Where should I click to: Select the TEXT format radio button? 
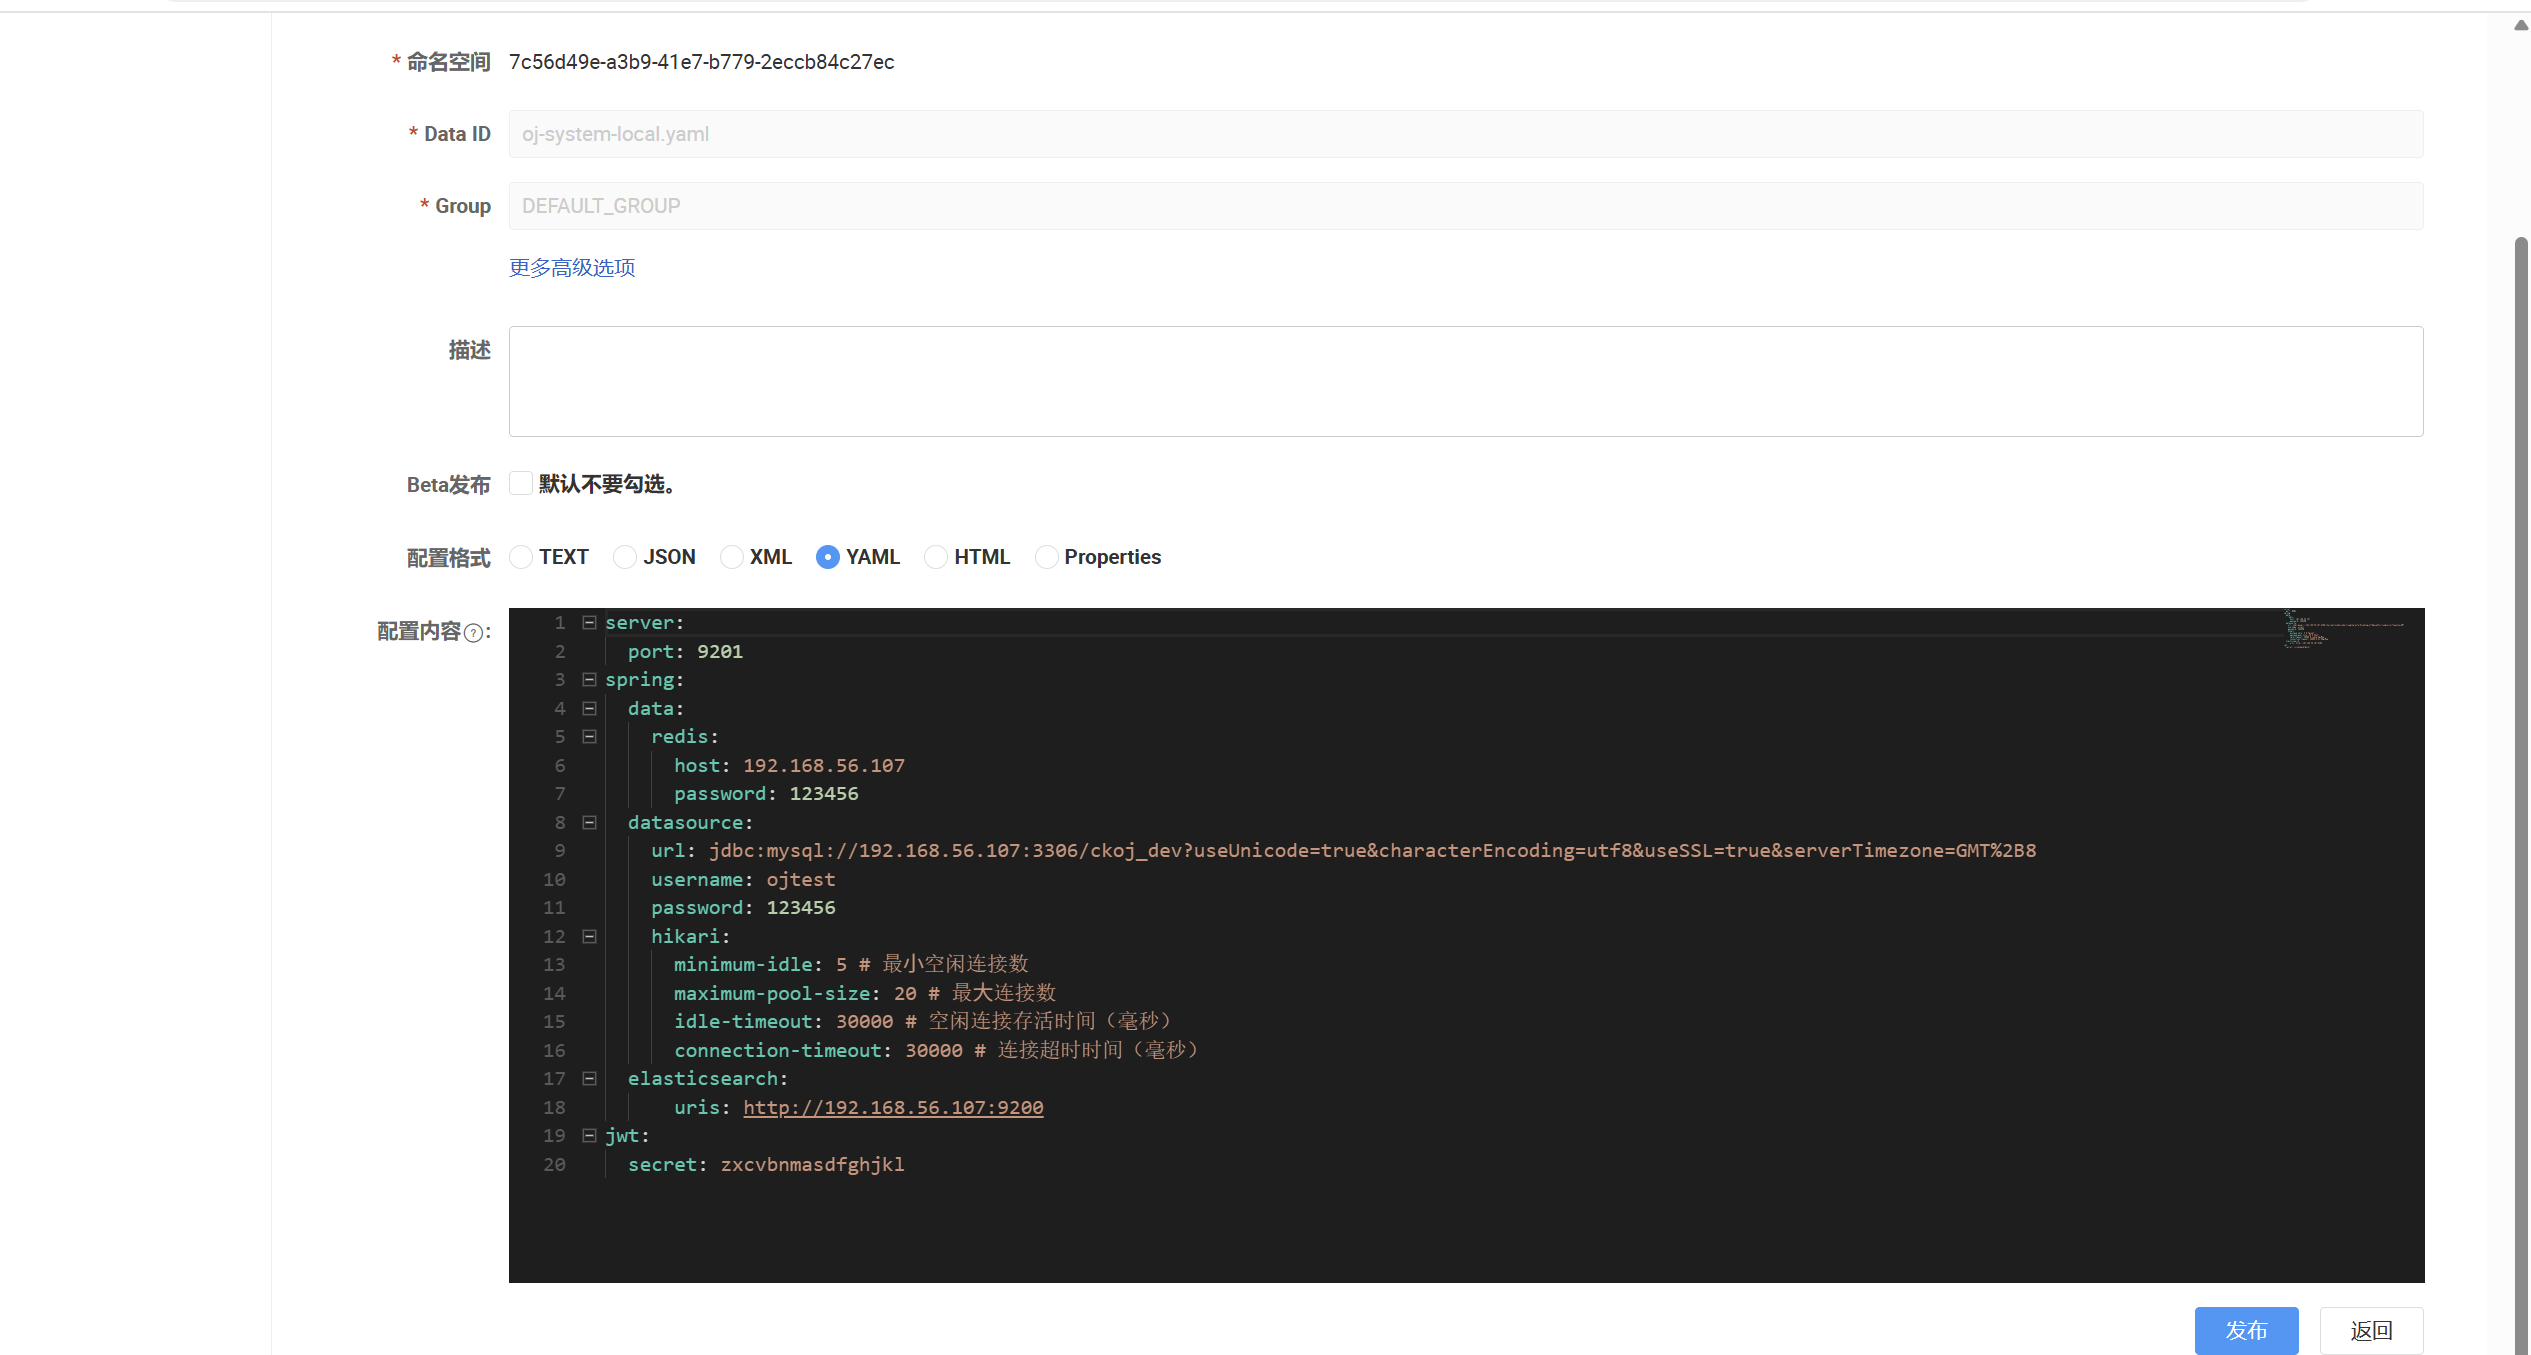[x=521, y=557]
